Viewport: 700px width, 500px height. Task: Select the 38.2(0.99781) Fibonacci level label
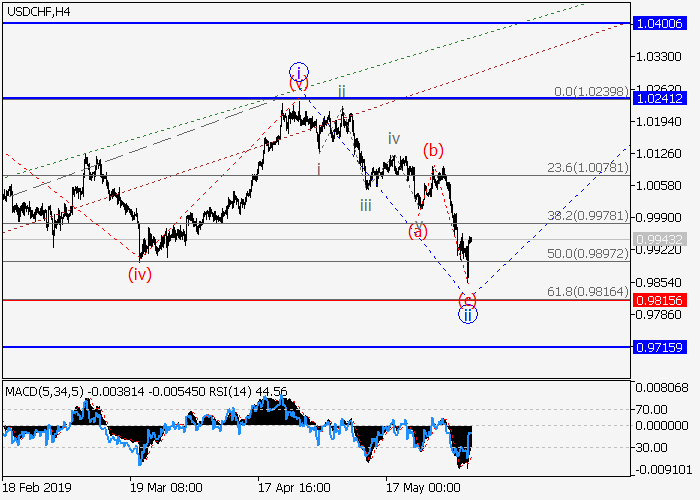pos(587,215)
